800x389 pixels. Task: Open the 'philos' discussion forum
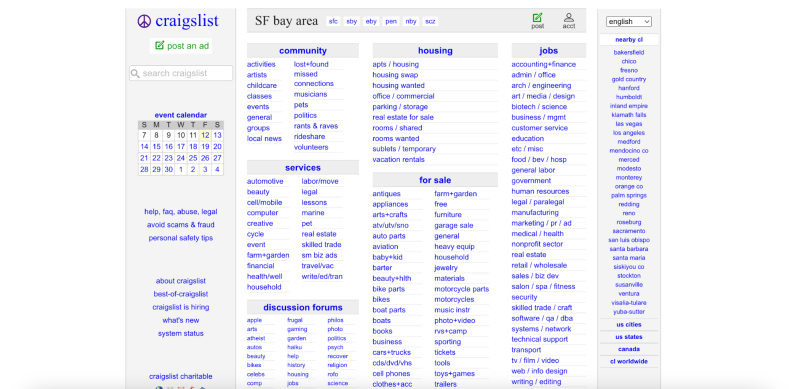[335, 321]
